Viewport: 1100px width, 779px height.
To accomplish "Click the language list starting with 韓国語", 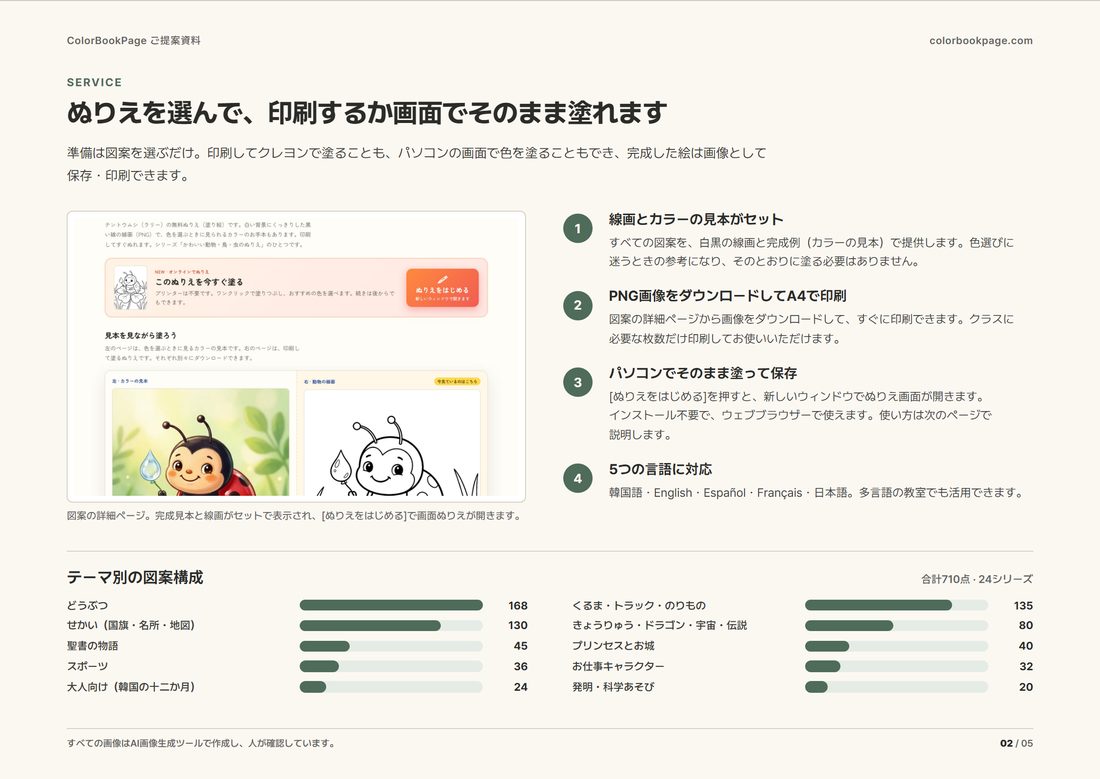I will (815, 493).
